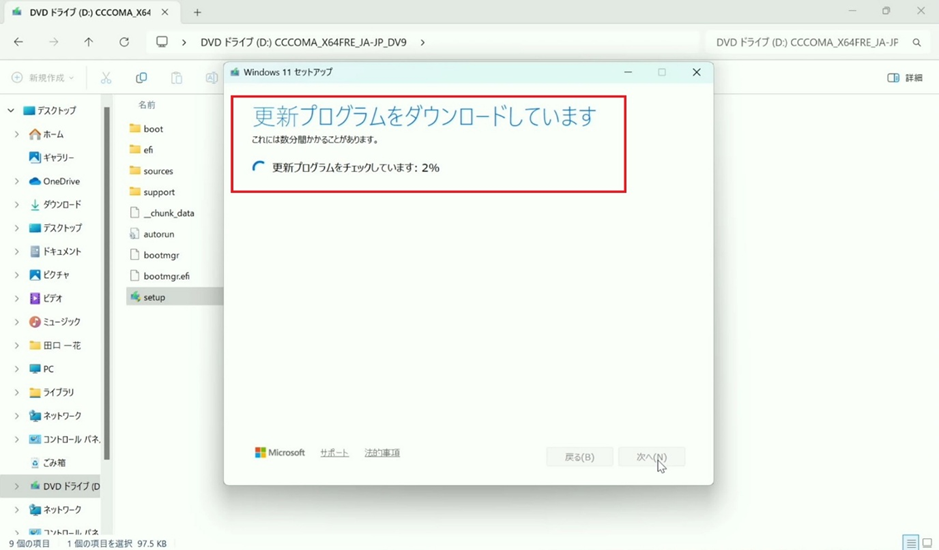Click the 法的事項 link in setup dialog

click(x=382, y=453)
